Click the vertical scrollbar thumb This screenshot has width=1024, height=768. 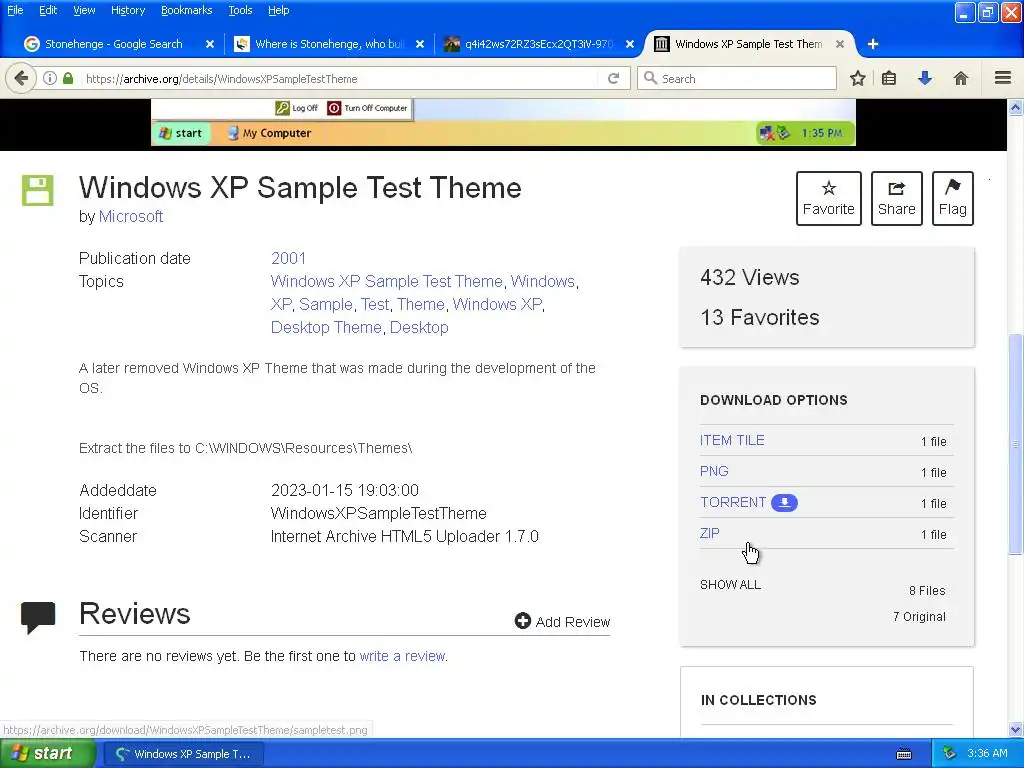(1016, 444)
